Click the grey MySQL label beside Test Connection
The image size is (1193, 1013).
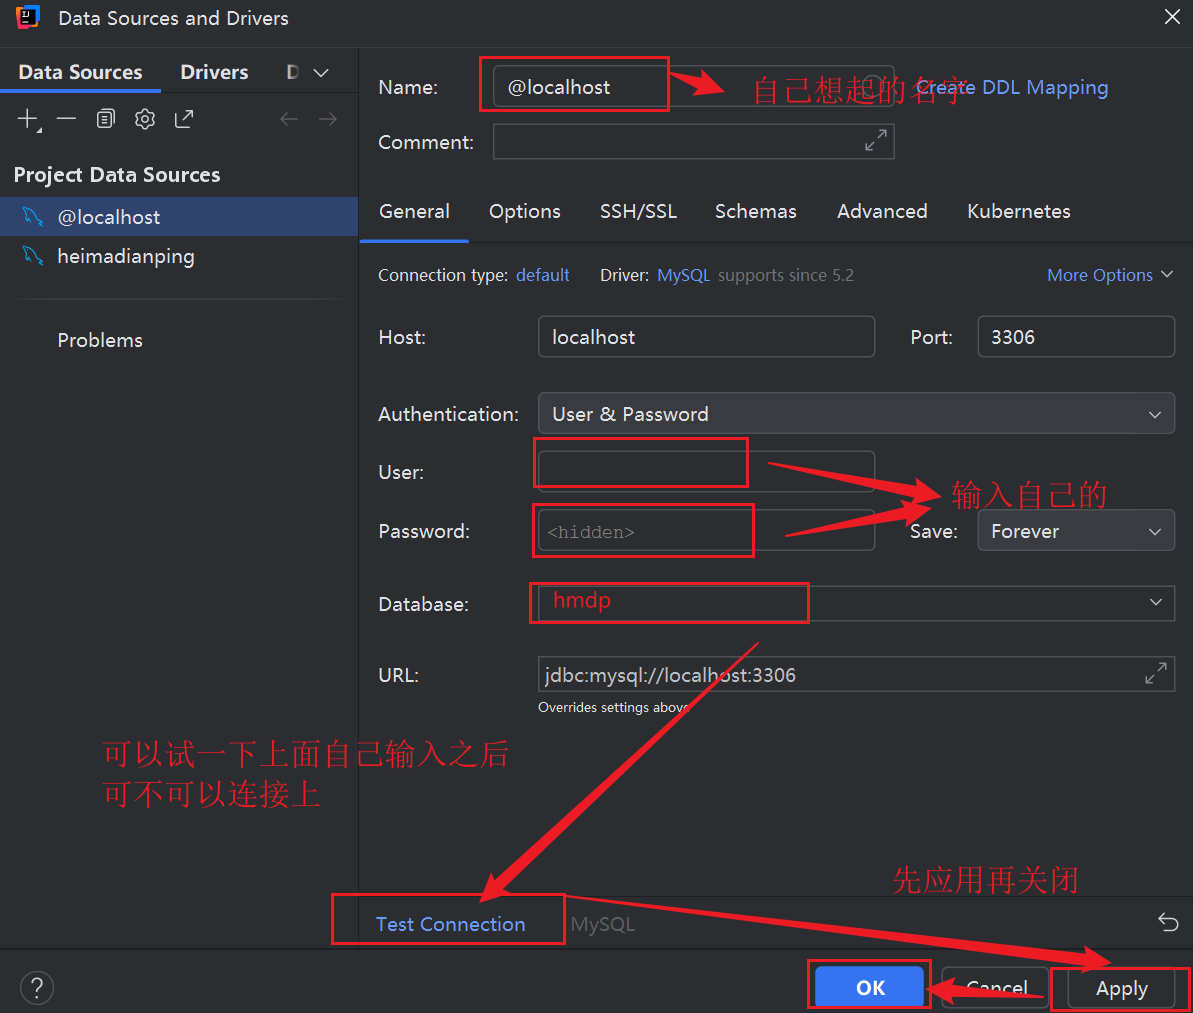602,924
